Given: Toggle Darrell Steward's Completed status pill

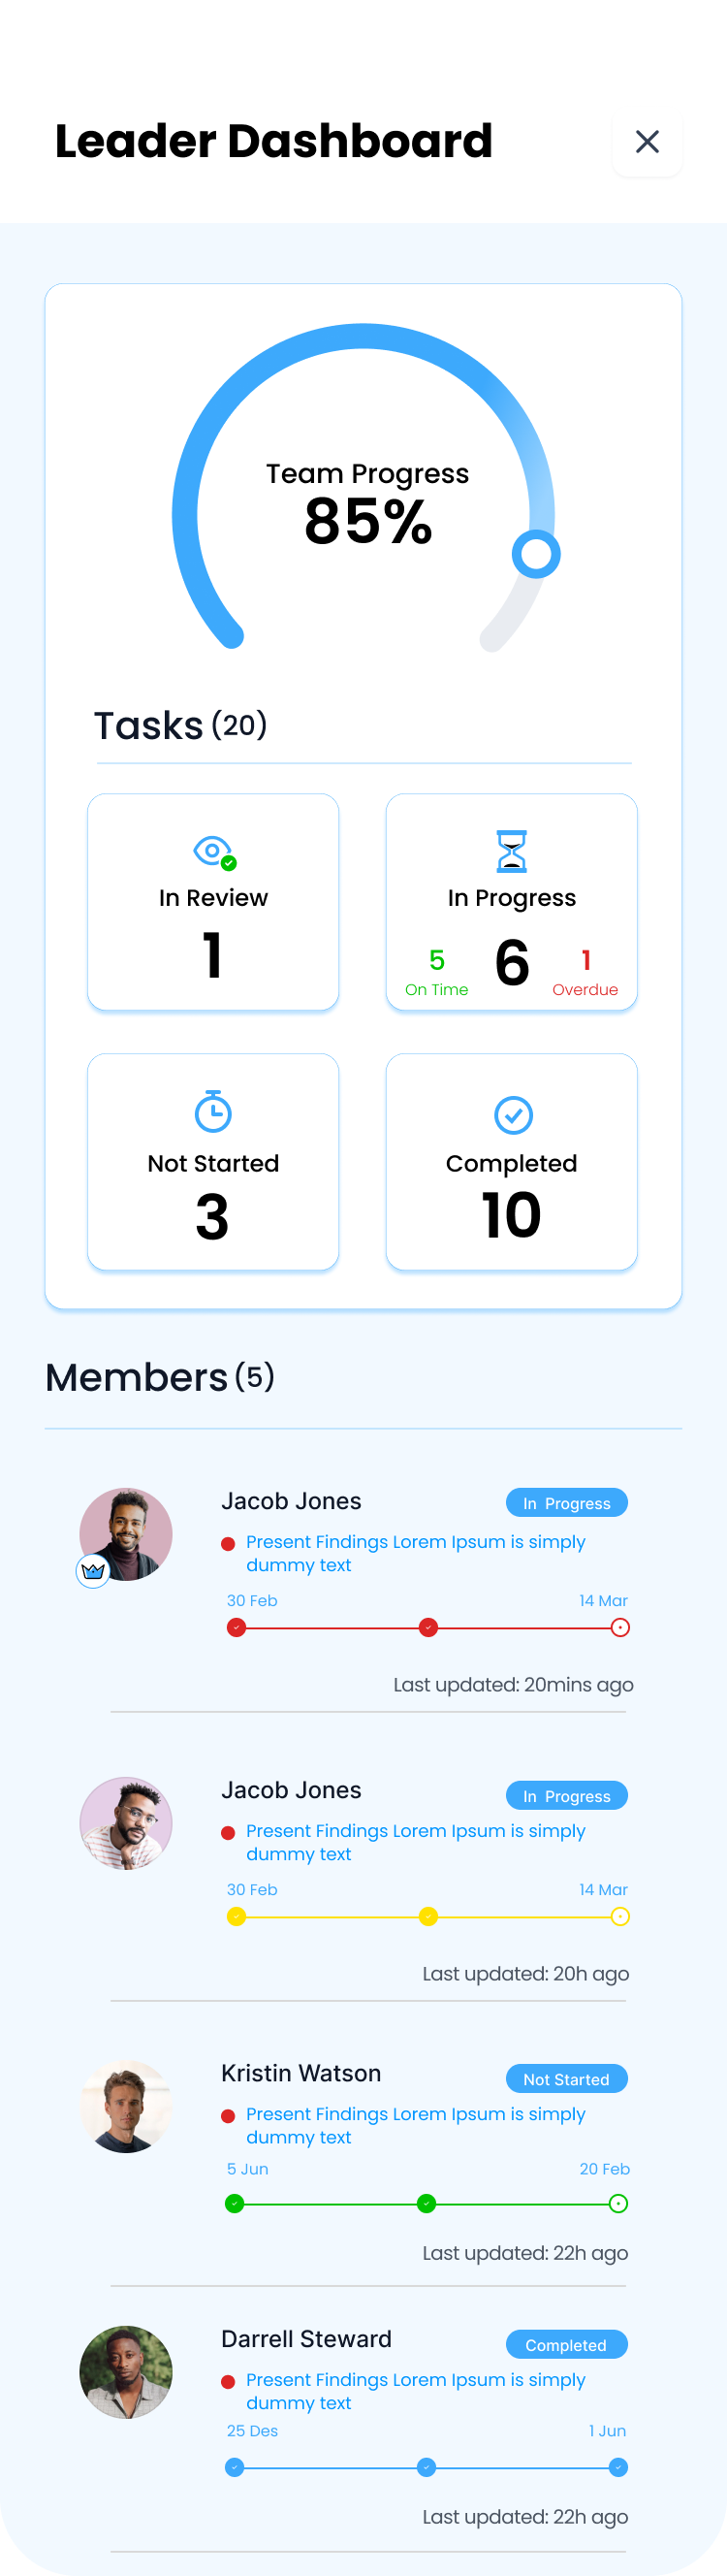Looking at the screenshot, I should [x=566, y=2345].
